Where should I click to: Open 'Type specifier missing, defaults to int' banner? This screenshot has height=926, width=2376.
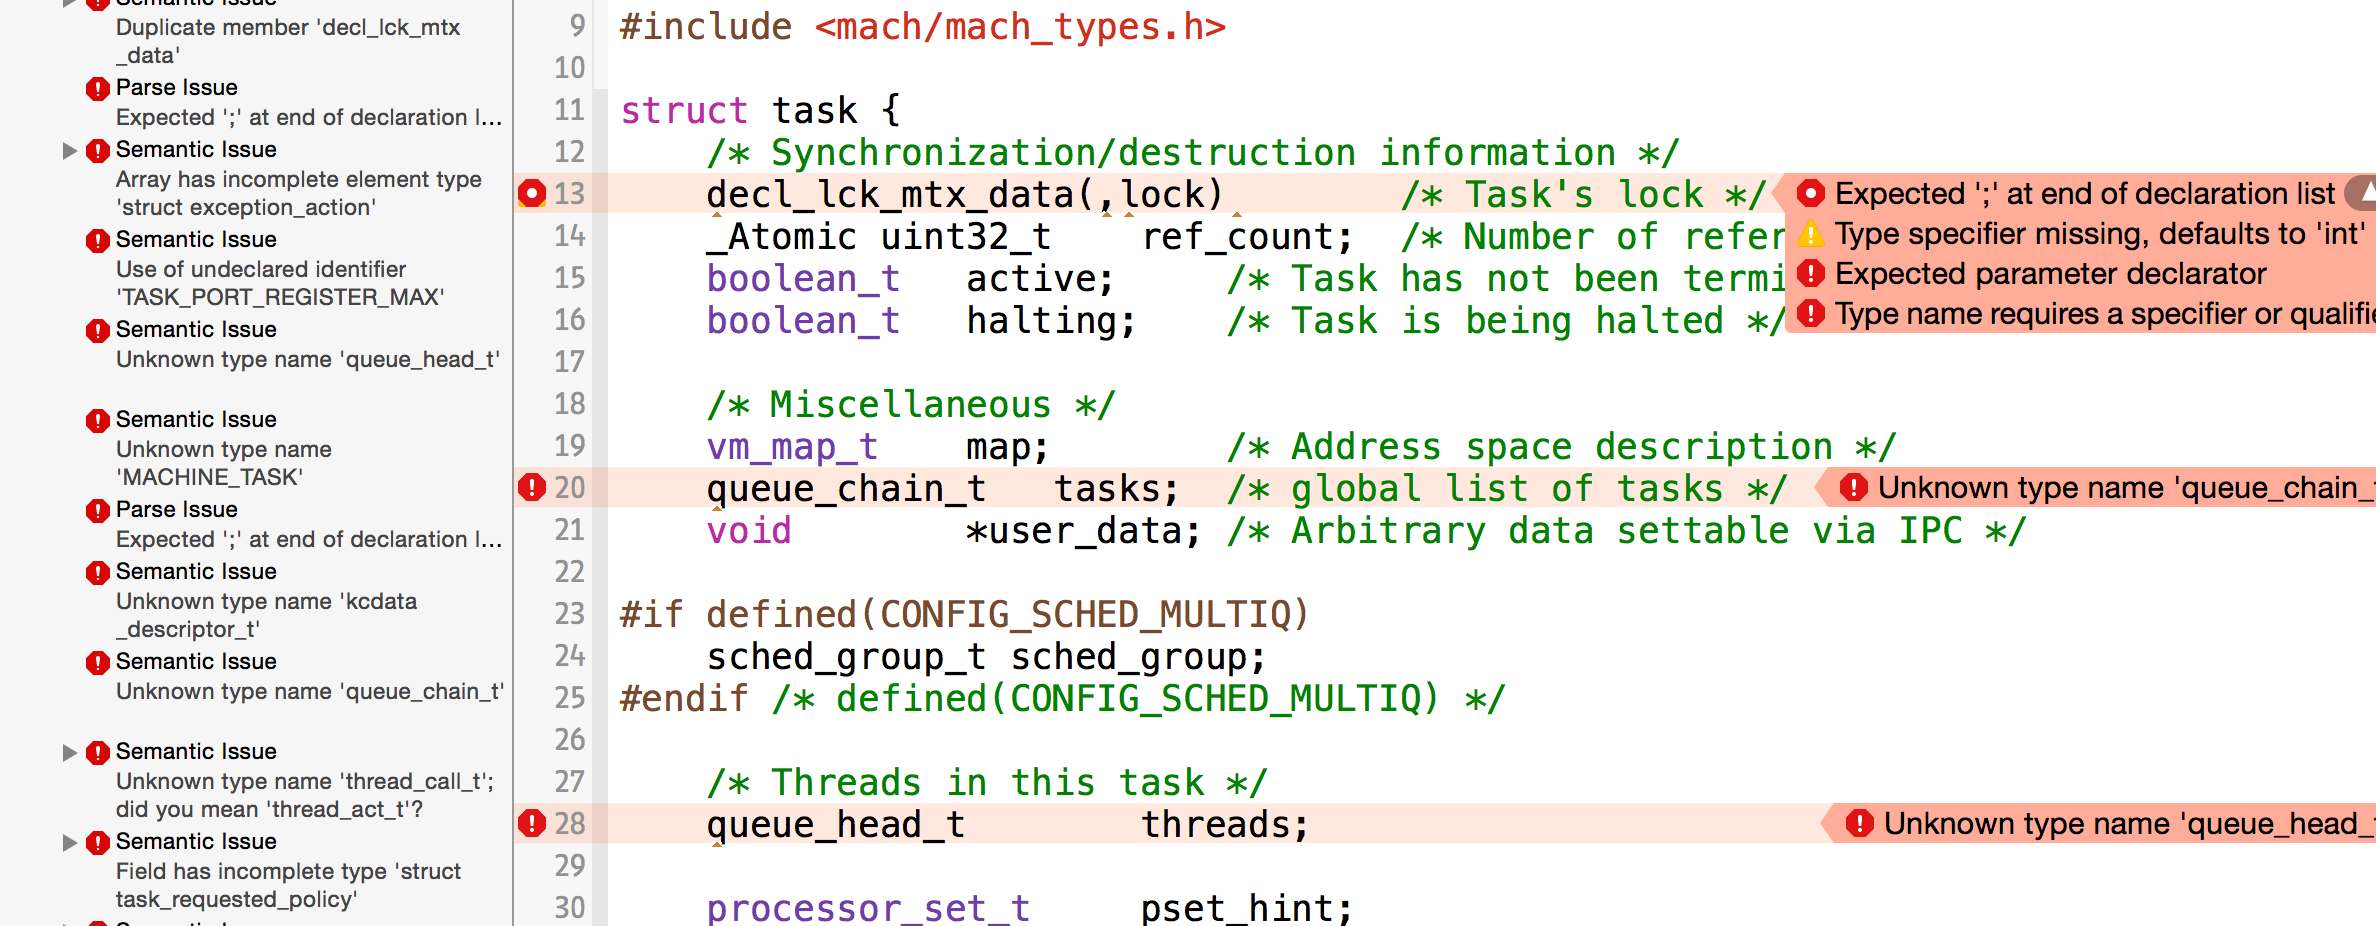pyautogui.click(x=2100, y=234)
